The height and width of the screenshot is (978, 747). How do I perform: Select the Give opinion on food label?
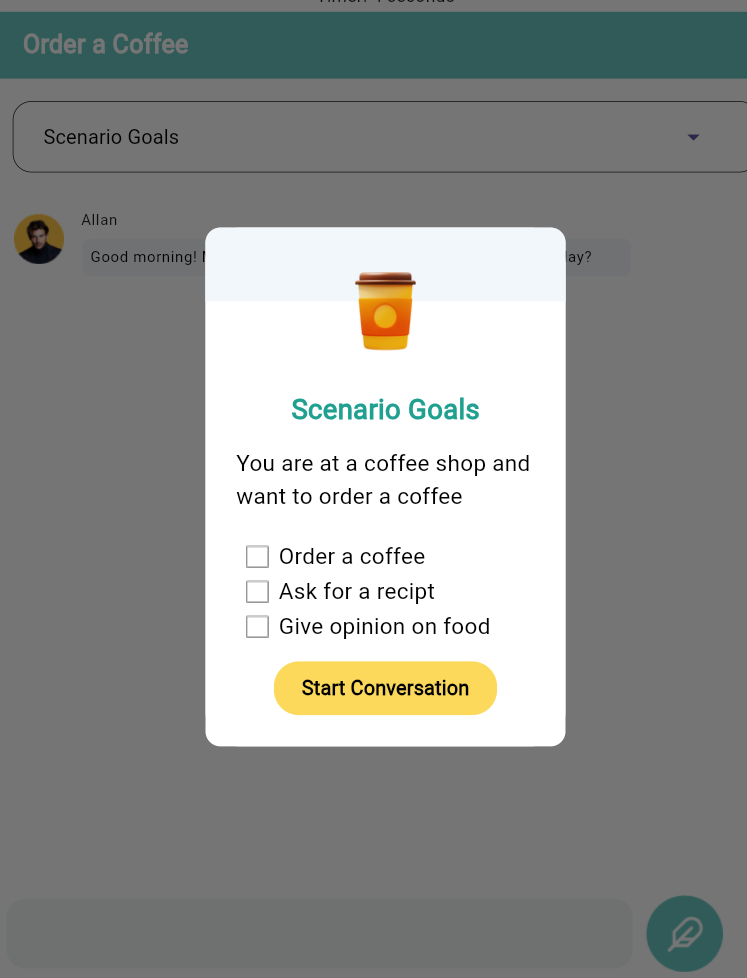pyautogui.click(x=384, y=626)
